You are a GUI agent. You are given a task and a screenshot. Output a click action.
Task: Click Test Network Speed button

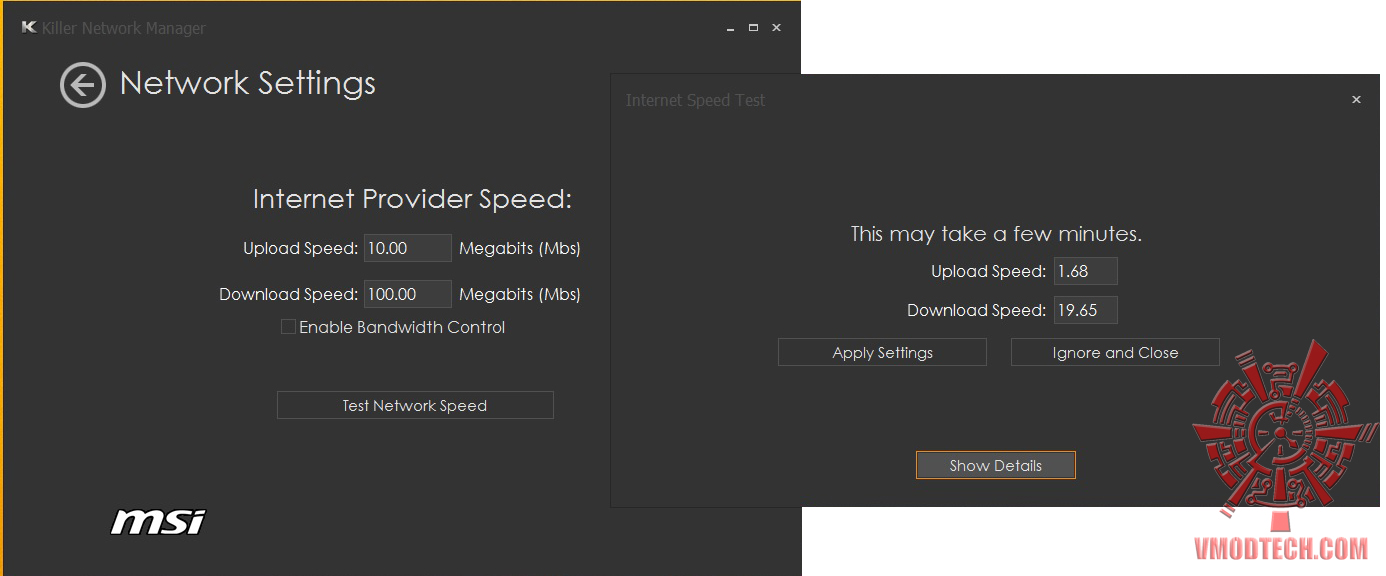(415, 405)
